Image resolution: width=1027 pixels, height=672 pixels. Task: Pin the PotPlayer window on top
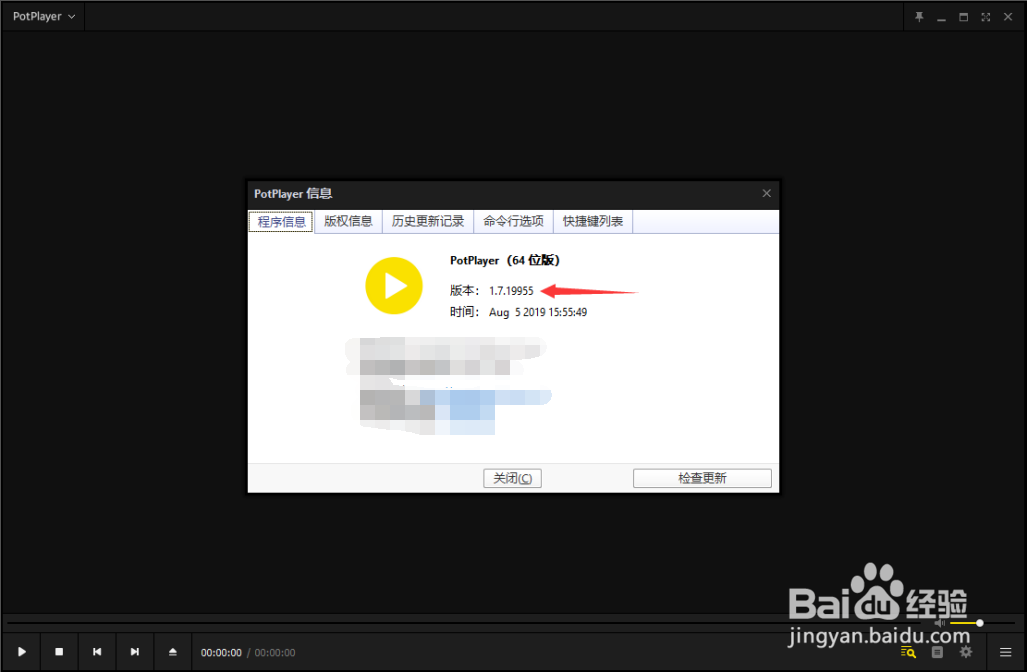(919, 17)
